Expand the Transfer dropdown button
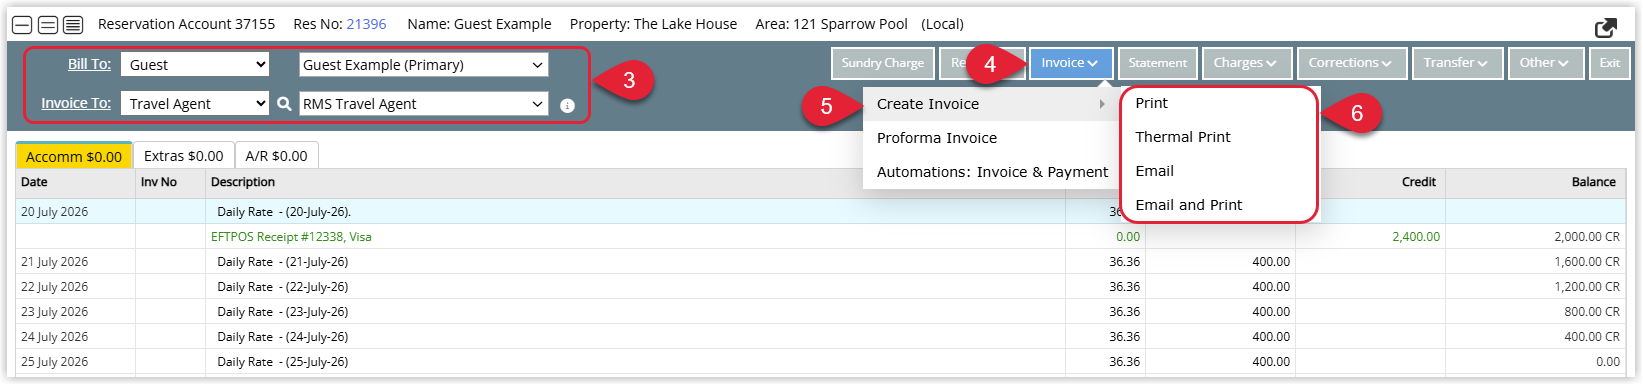The width and height of the screenshot is (1643, 385). [1456, 63]
